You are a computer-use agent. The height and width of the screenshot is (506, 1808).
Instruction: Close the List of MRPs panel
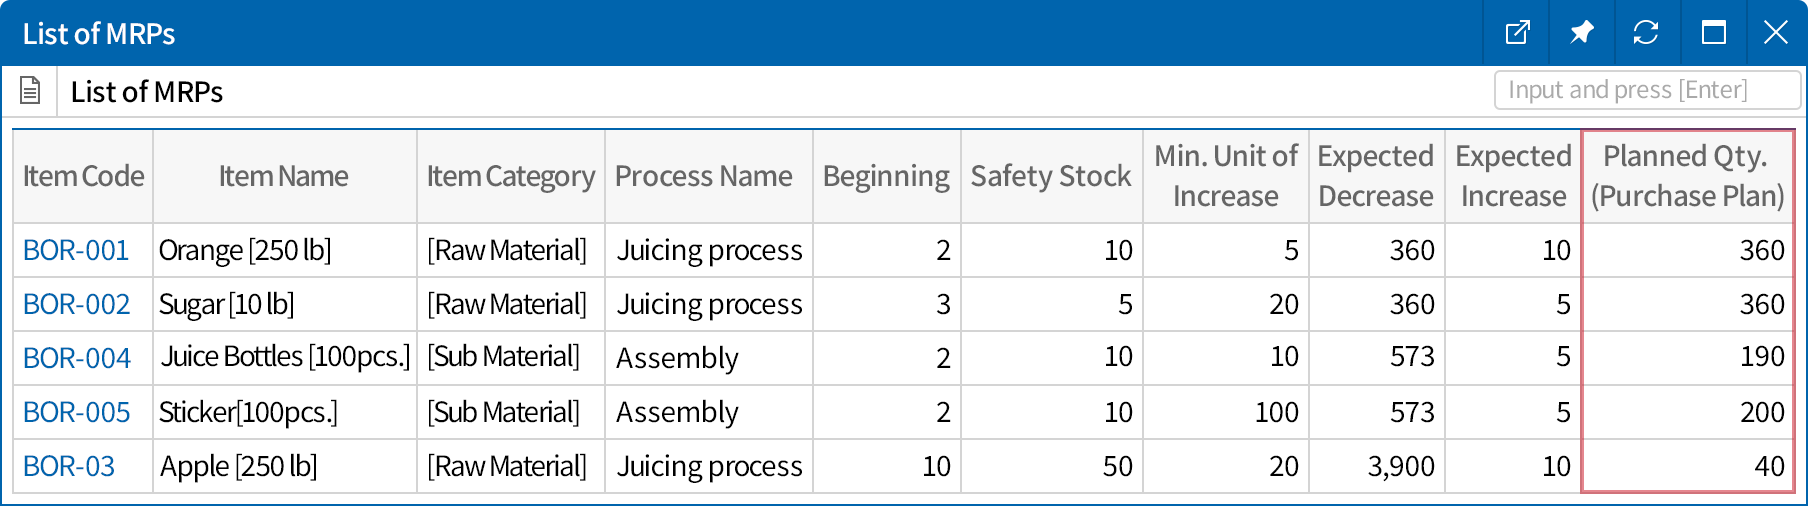coord(1775,33)
